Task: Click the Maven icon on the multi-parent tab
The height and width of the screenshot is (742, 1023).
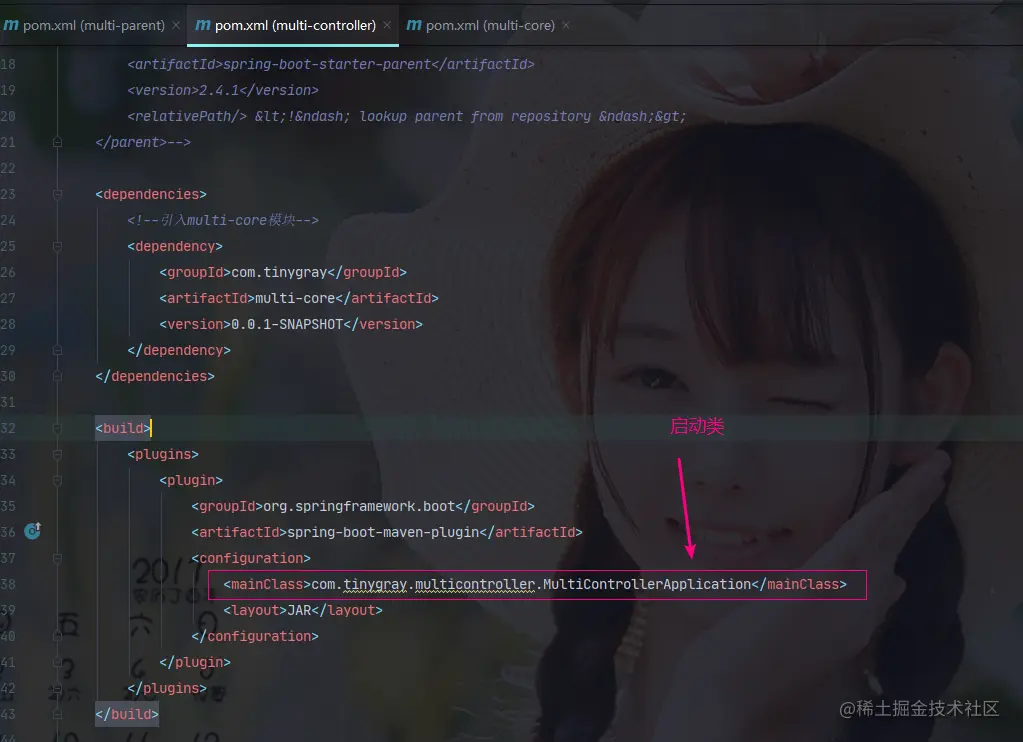Action: click(10, 25)
